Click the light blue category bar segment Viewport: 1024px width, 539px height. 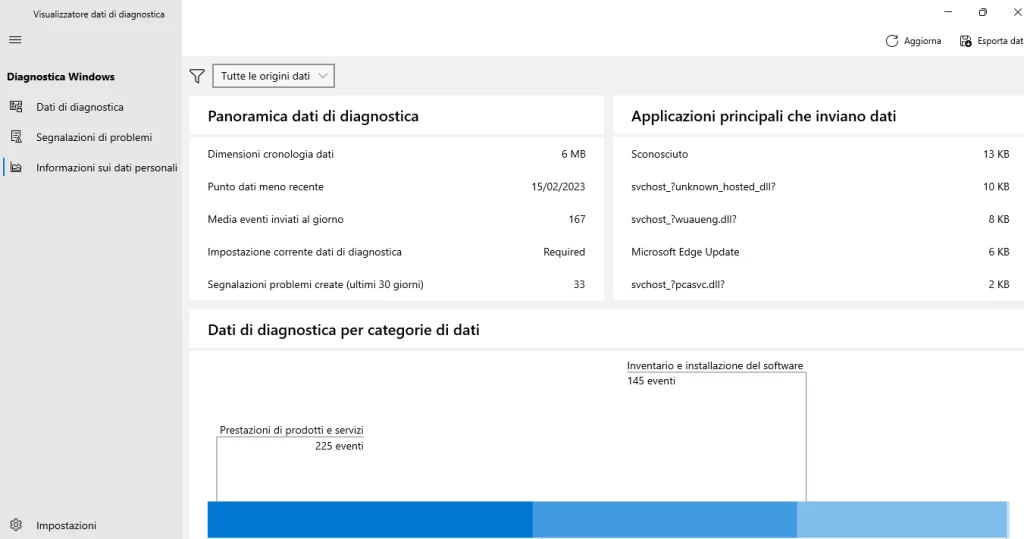coord(902,519)
